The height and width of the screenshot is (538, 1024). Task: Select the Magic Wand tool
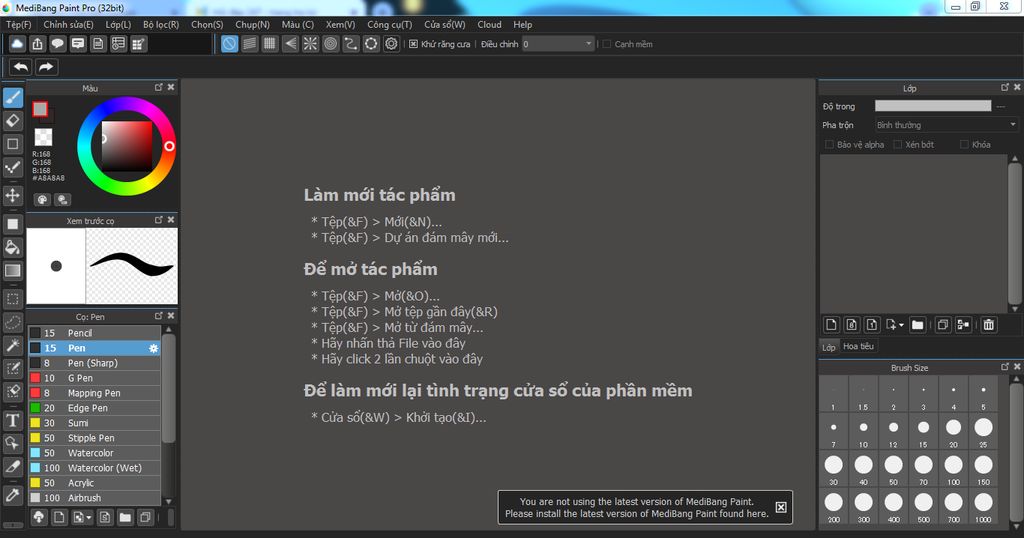pos(12,345)
